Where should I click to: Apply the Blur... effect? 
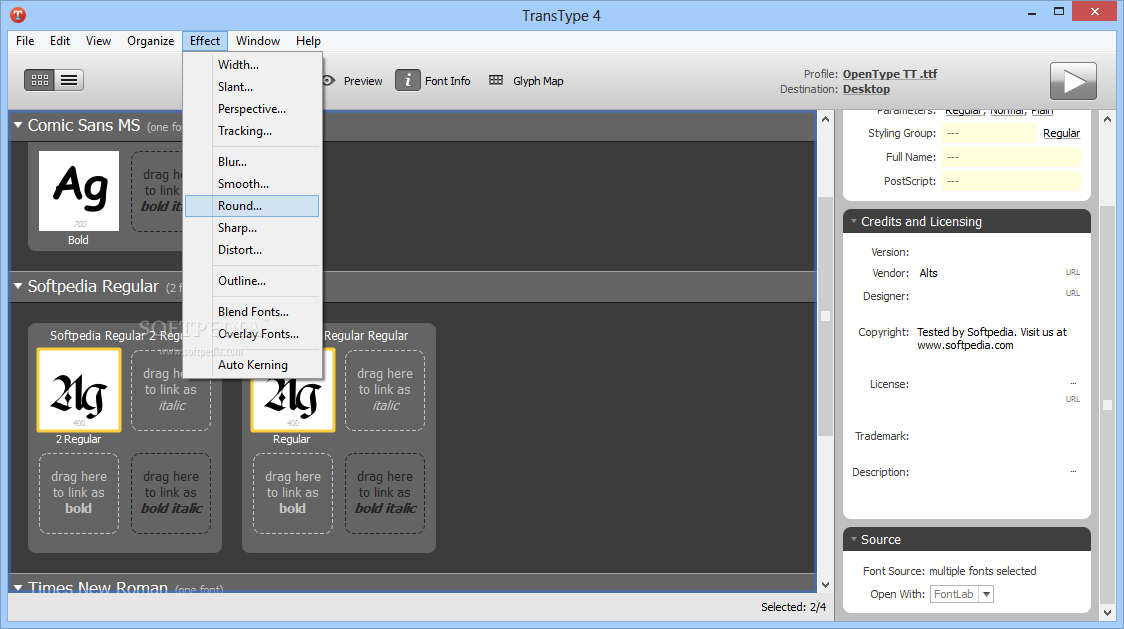252,162
